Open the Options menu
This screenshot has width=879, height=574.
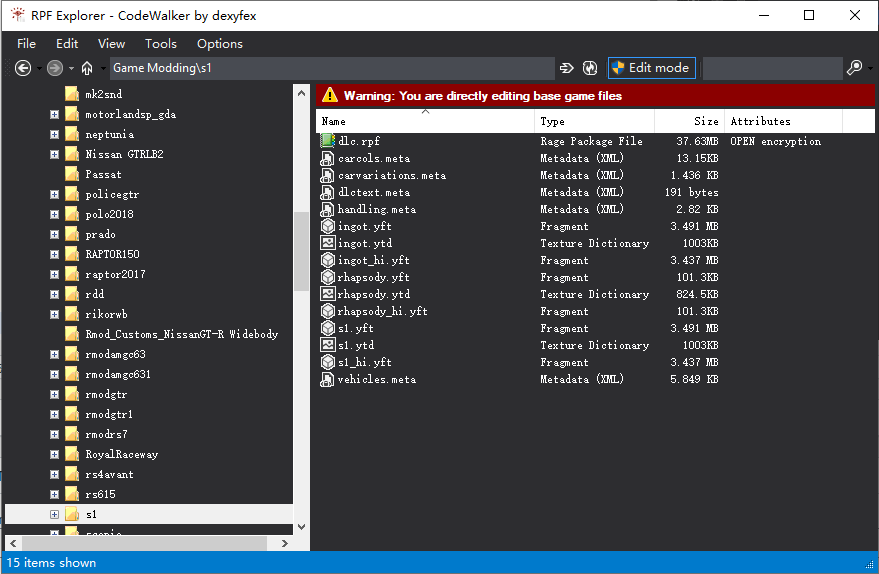219,43
